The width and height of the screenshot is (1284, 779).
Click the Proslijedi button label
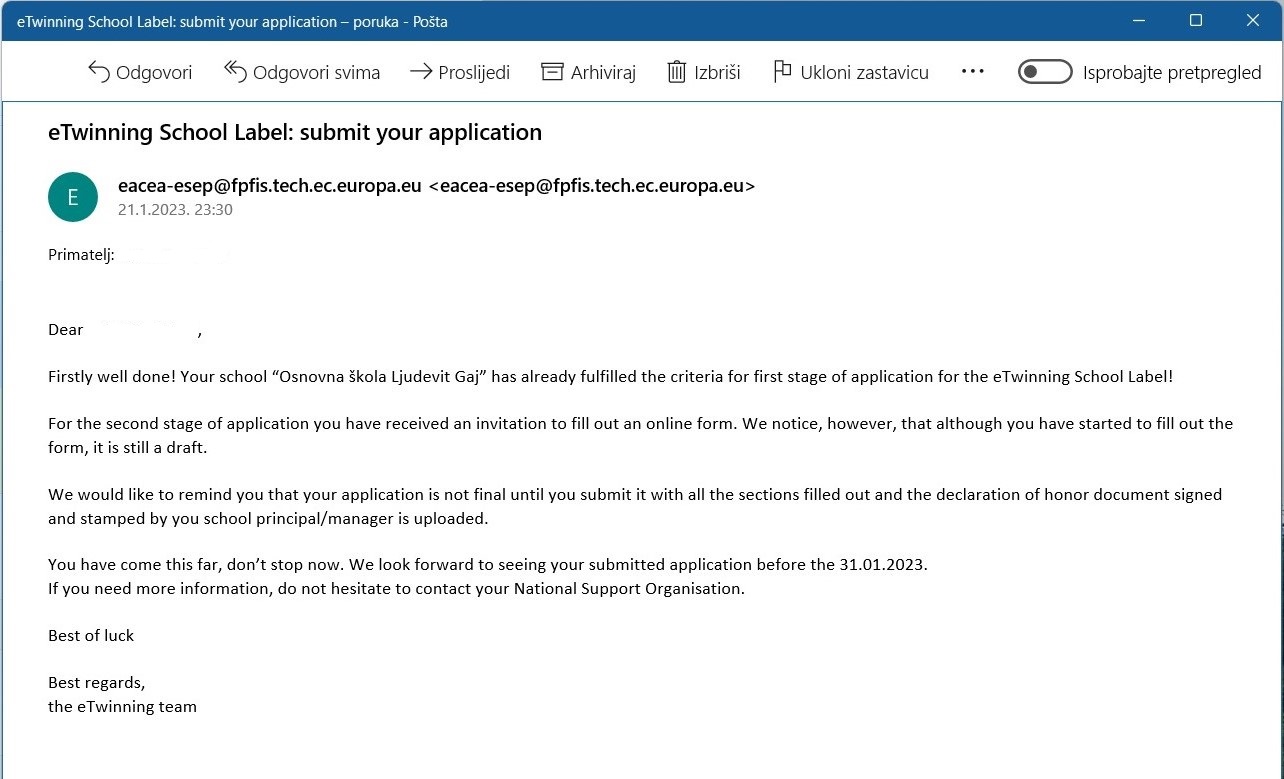pyautogui.click(x=474, y=72)
